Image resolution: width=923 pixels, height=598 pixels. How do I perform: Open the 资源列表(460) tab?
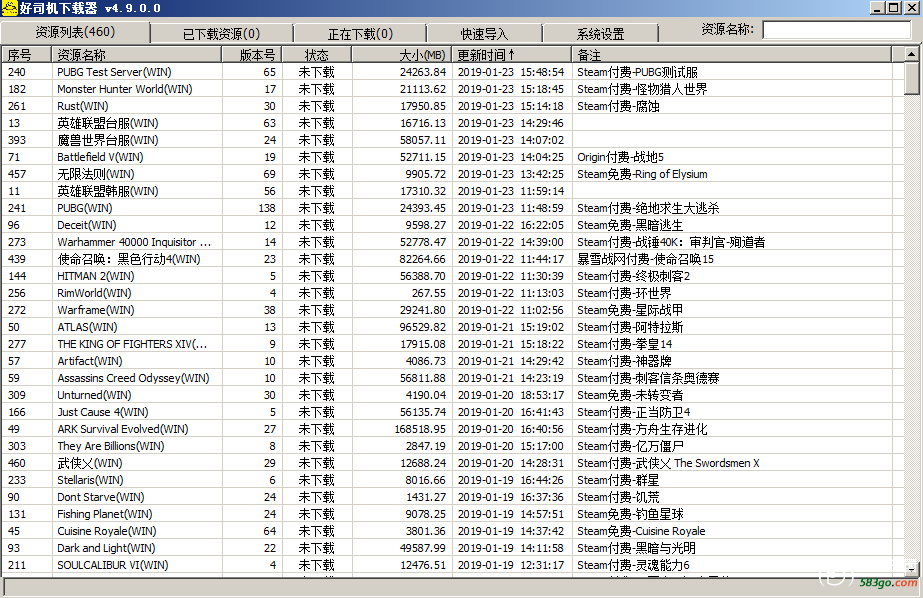75,32
